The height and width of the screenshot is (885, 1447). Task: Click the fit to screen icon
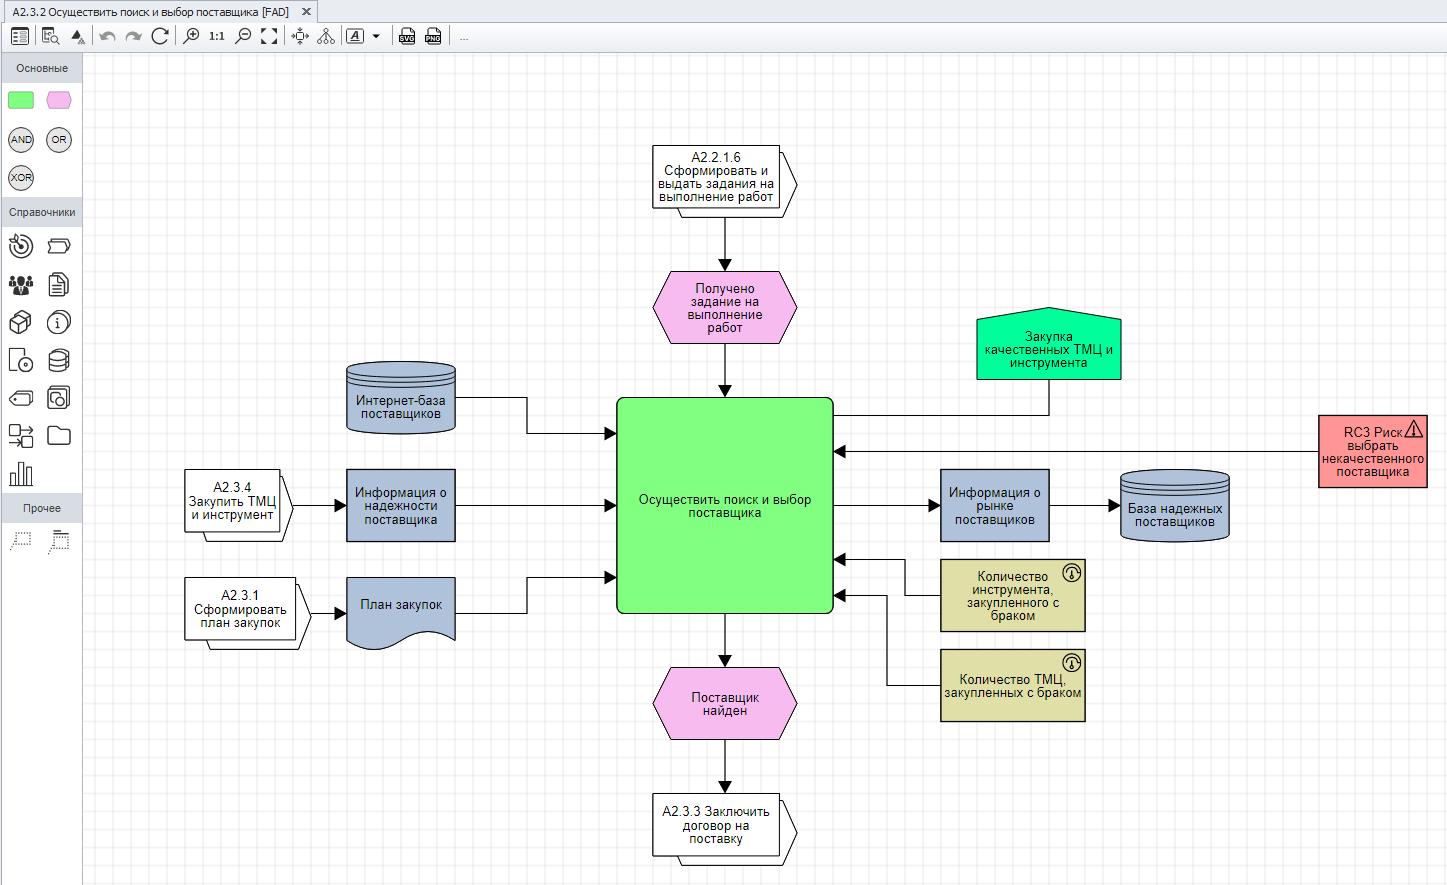tap(269, 36)
